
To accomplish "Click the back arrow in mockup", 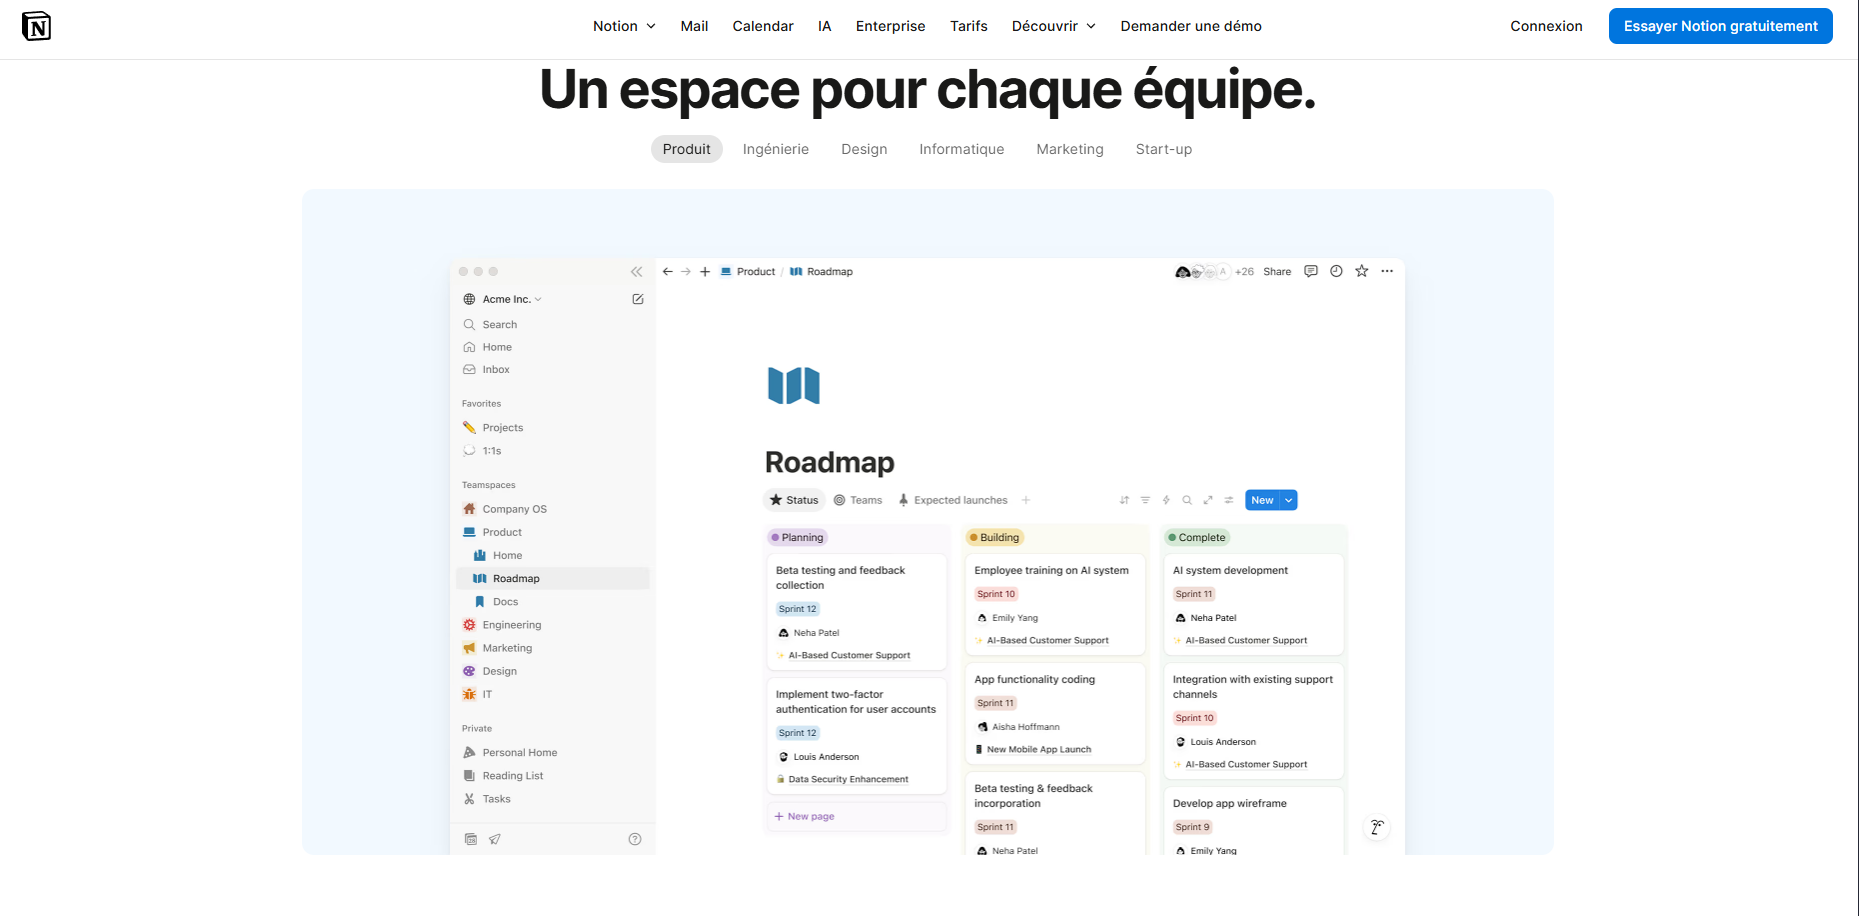I will point(668,272).
